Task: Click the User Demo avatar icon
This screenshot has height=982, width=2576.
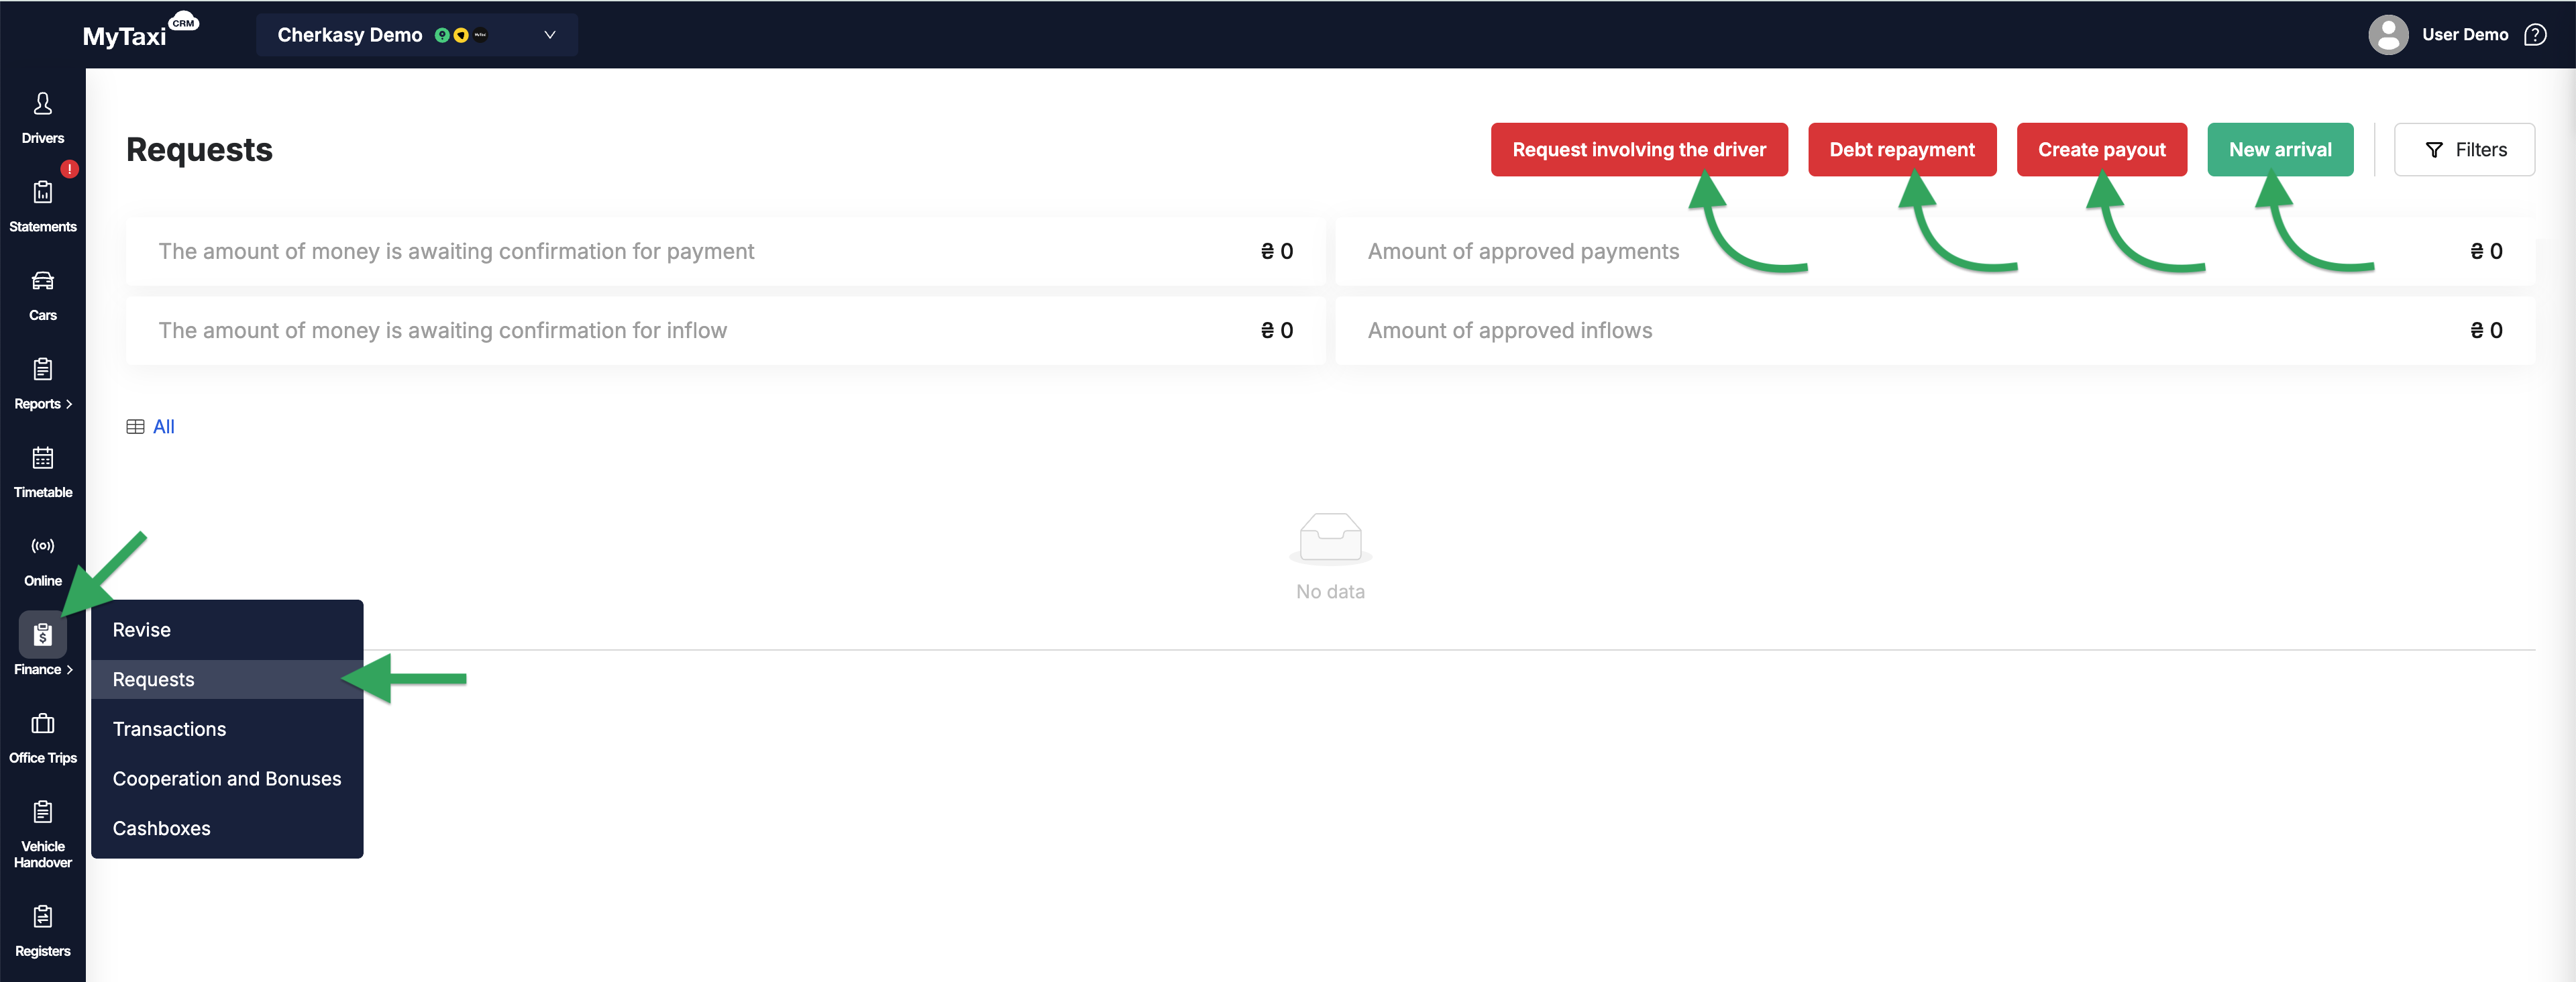Action: (2388, 35)
